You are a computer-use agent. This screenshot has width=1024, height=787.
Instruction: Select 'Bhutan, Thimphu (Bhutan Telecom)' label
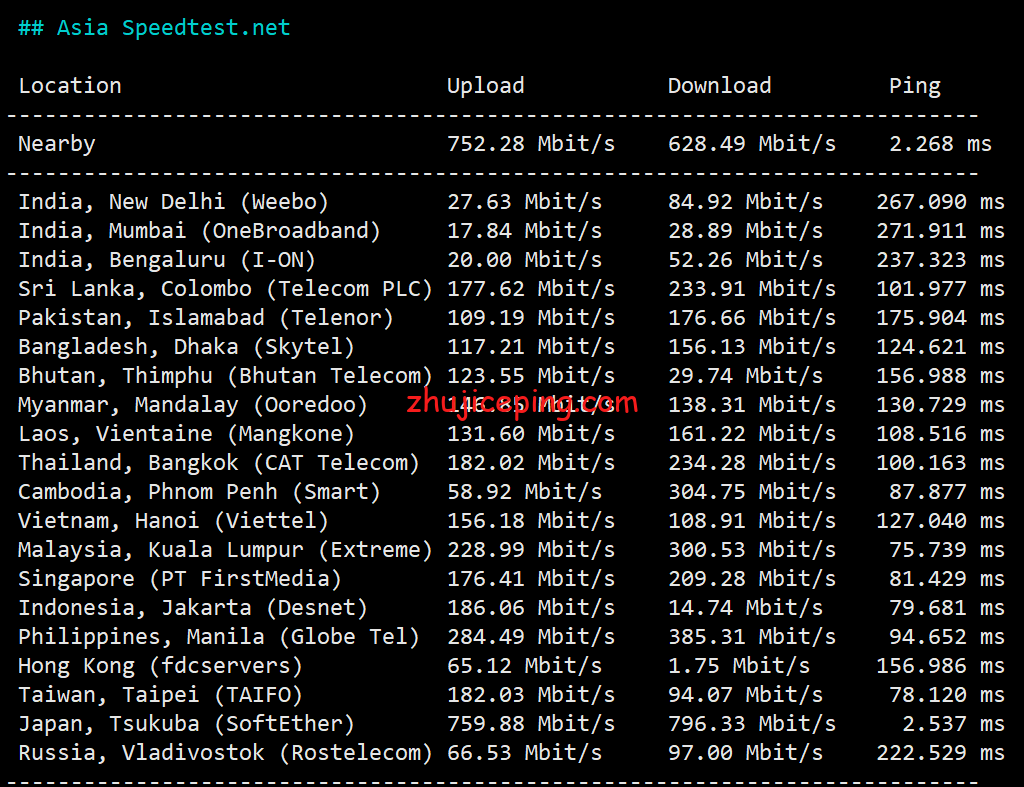225,376
